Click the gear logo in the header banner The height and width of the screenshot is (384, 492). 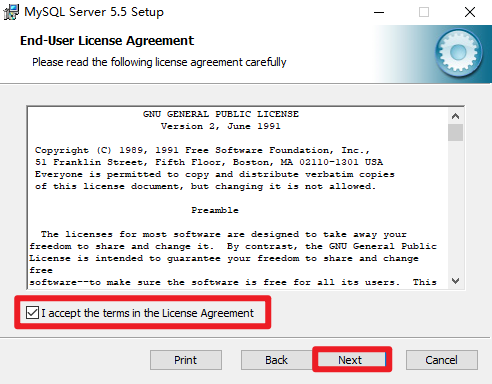pyautogui.click(x=458, y=53)
